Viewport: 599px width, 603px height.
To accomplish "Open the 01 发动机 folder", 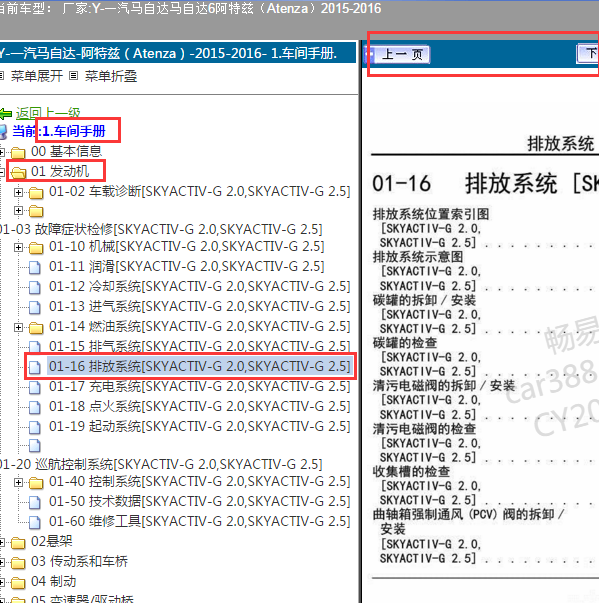I will (60, 171).
